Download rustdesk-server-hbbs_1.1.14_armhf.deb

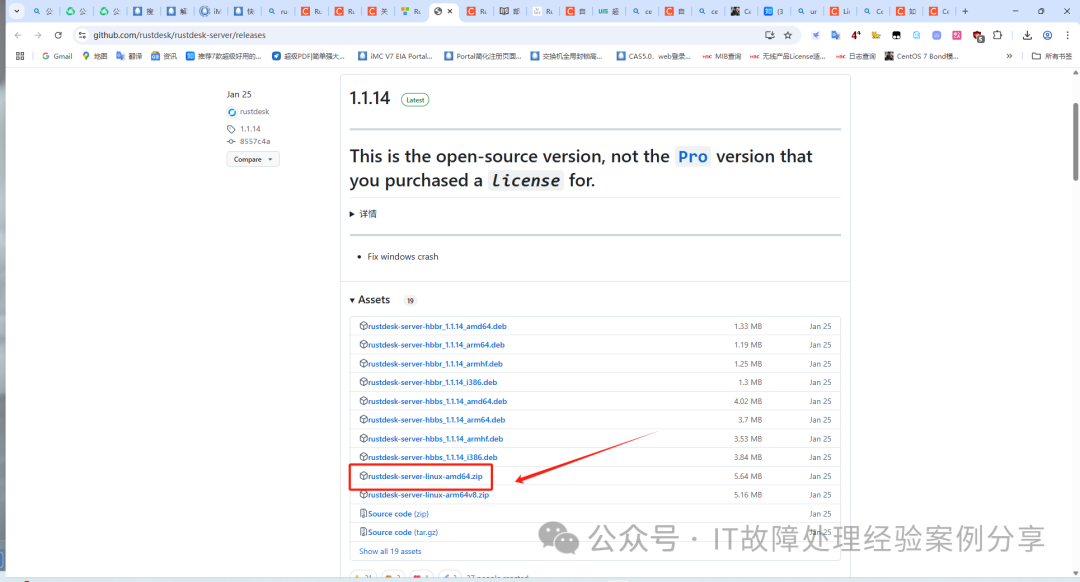pos(435,439)
